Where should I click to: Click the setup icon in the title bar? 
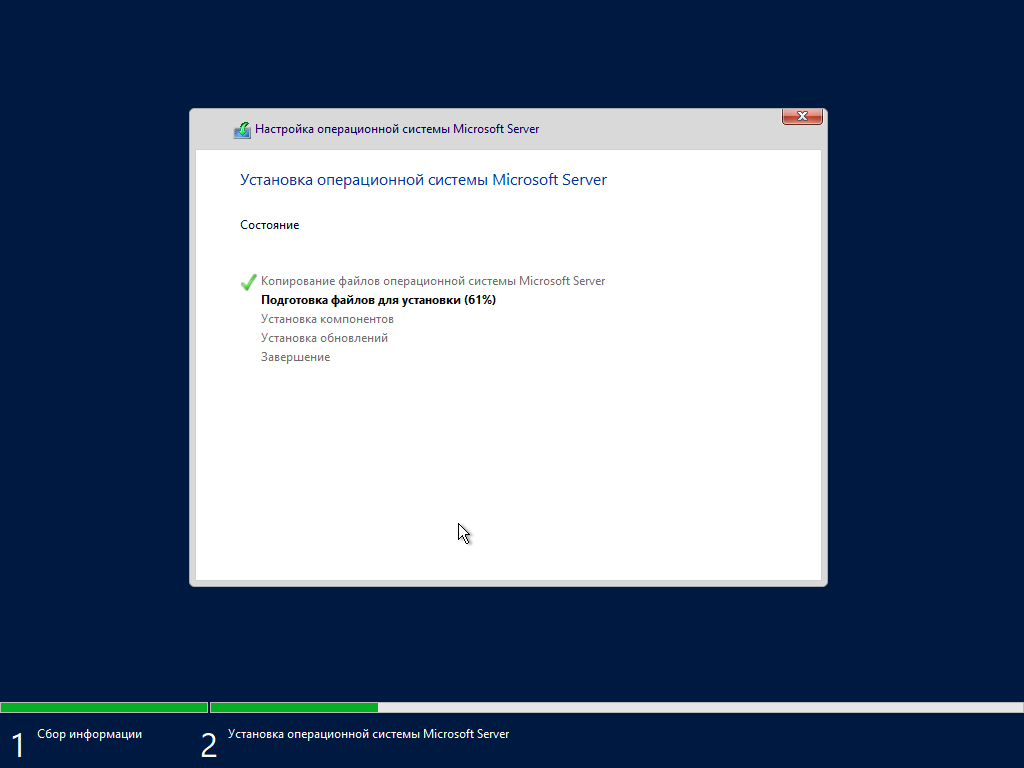(242, 130)
